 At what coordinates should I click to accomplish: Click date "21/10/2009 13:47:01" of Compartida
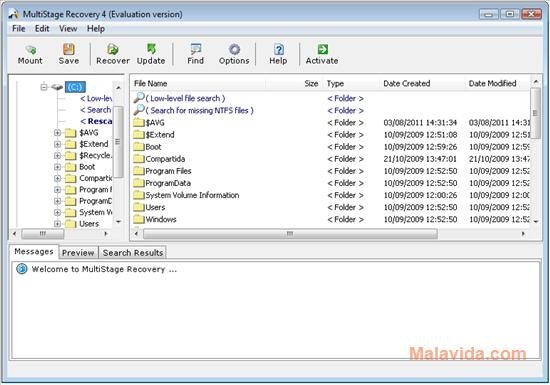[420, 159]
